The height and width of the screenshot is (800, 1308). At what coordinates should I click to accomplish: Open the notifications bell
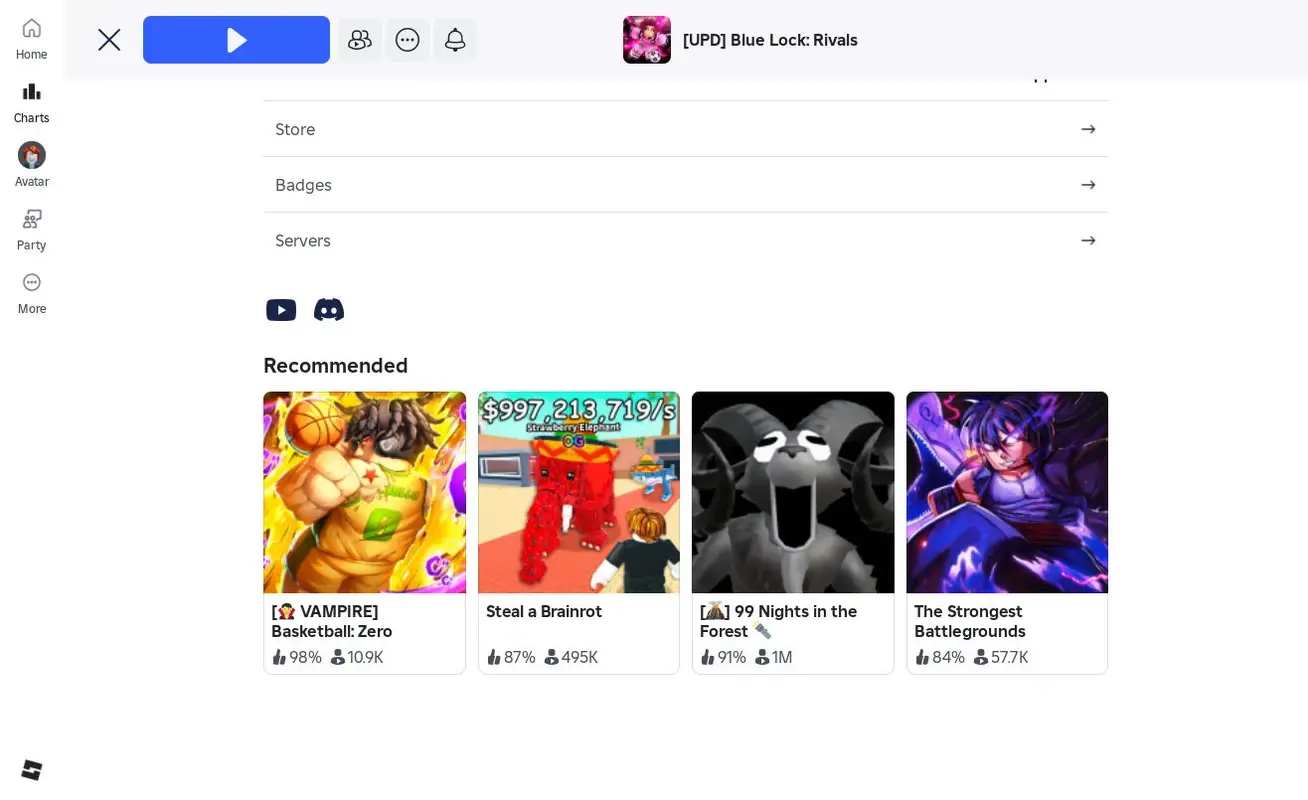pyautogui.click(x=455, y=39)
